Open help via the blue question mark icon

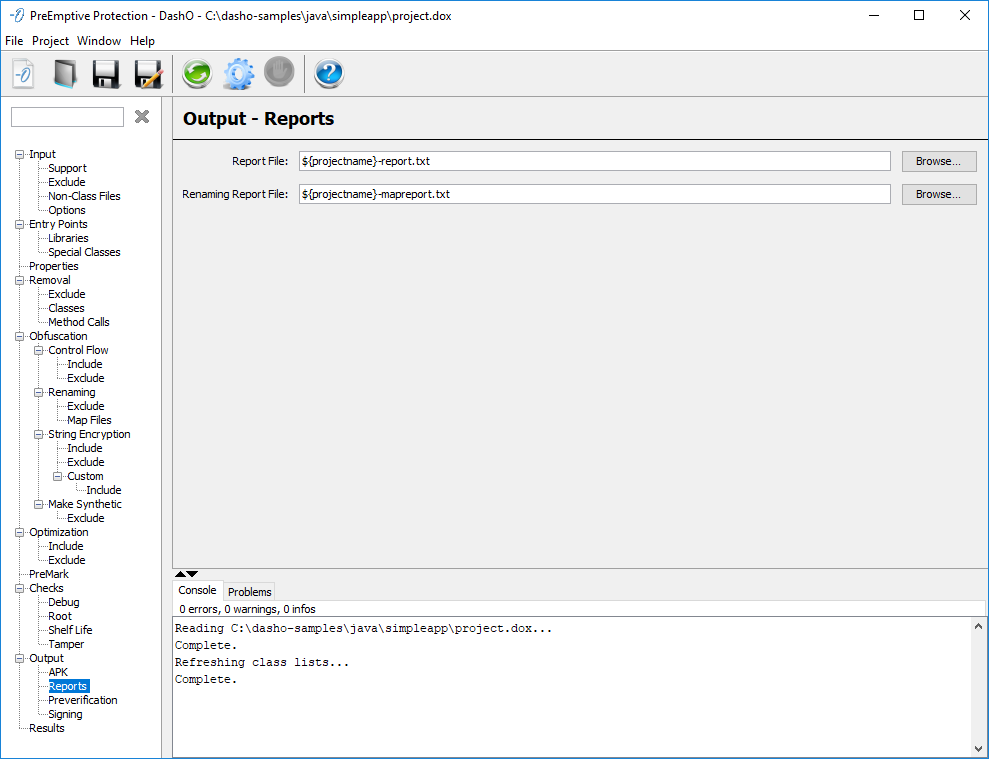click(x=329, y=74)
